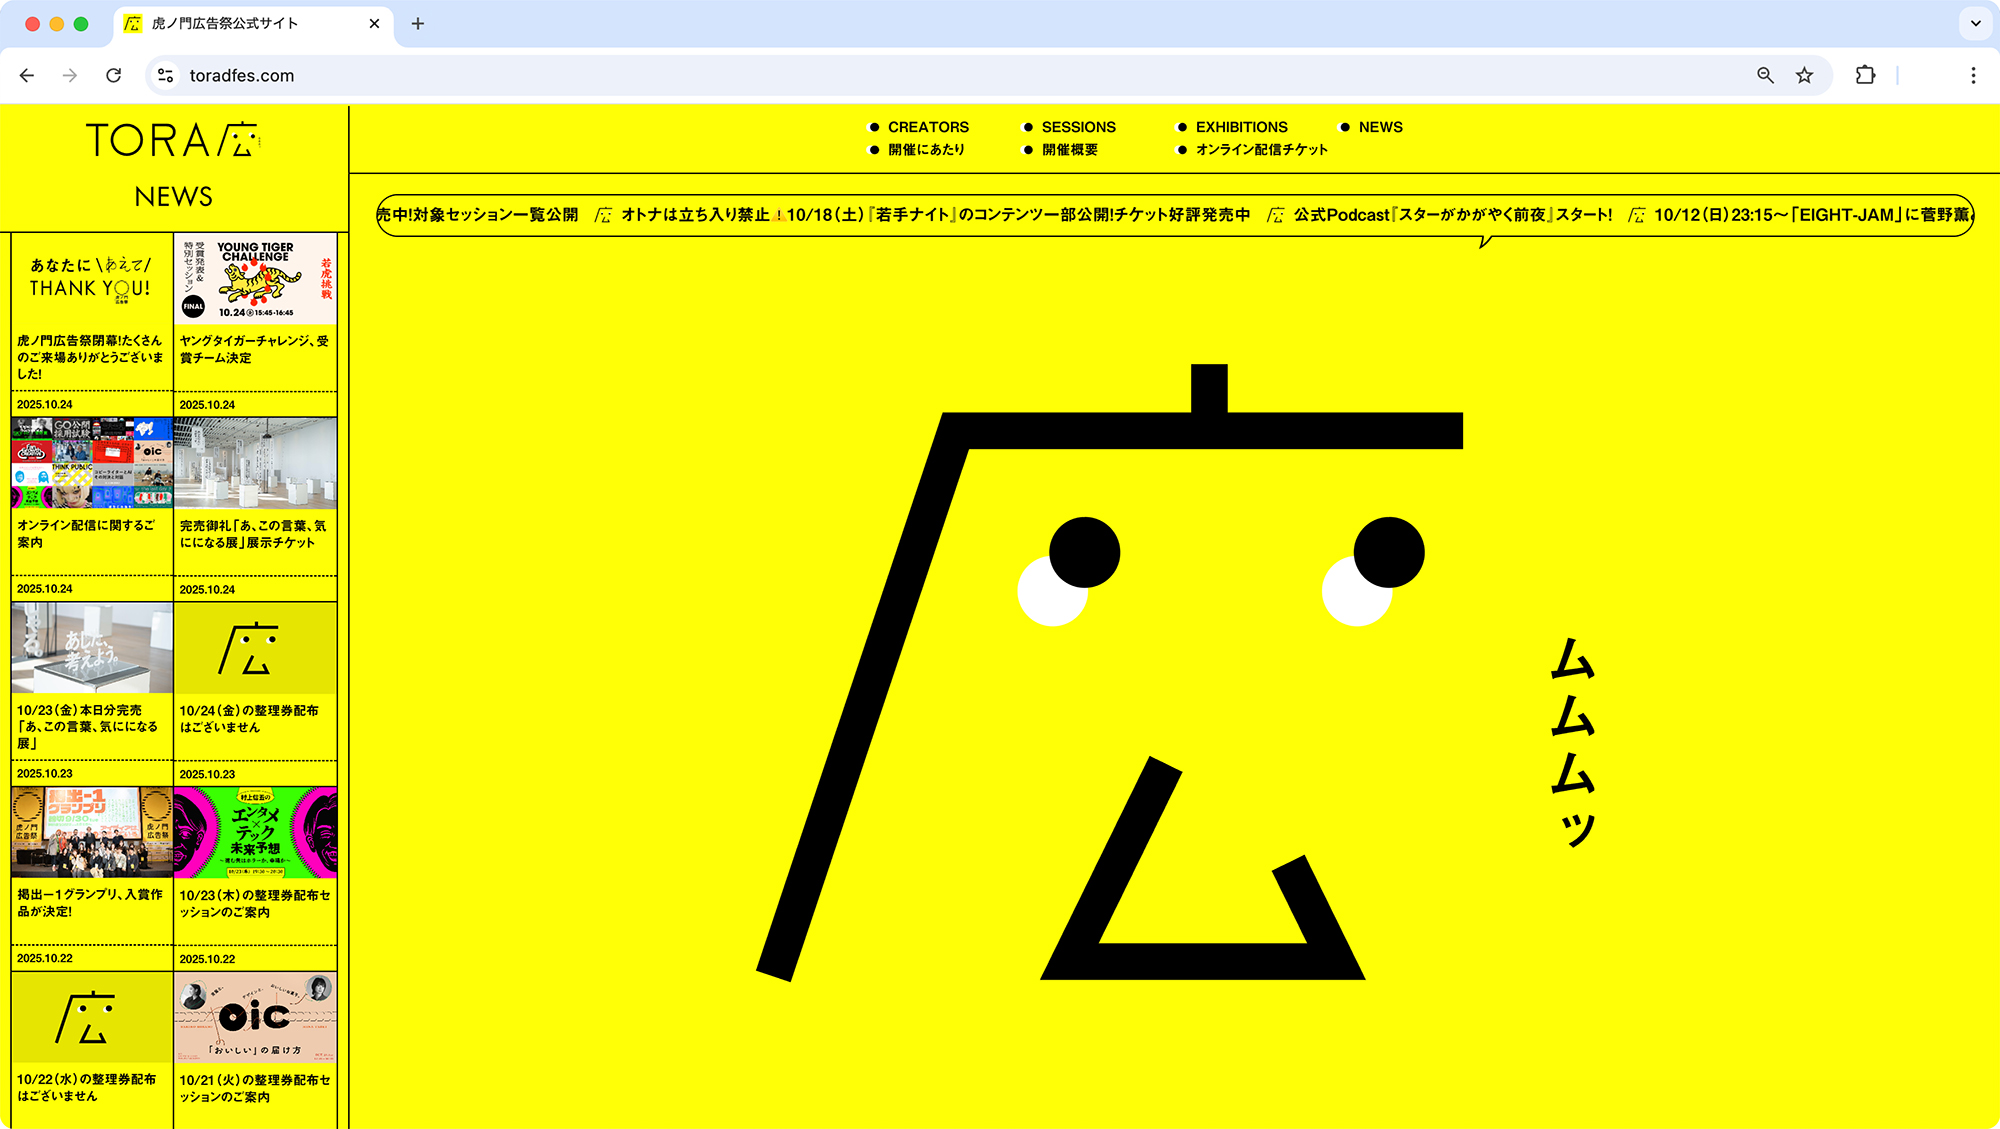Screen dimensions: 2000x1129
Task: Click the address bar URL field
Action: tap(900, 75)
